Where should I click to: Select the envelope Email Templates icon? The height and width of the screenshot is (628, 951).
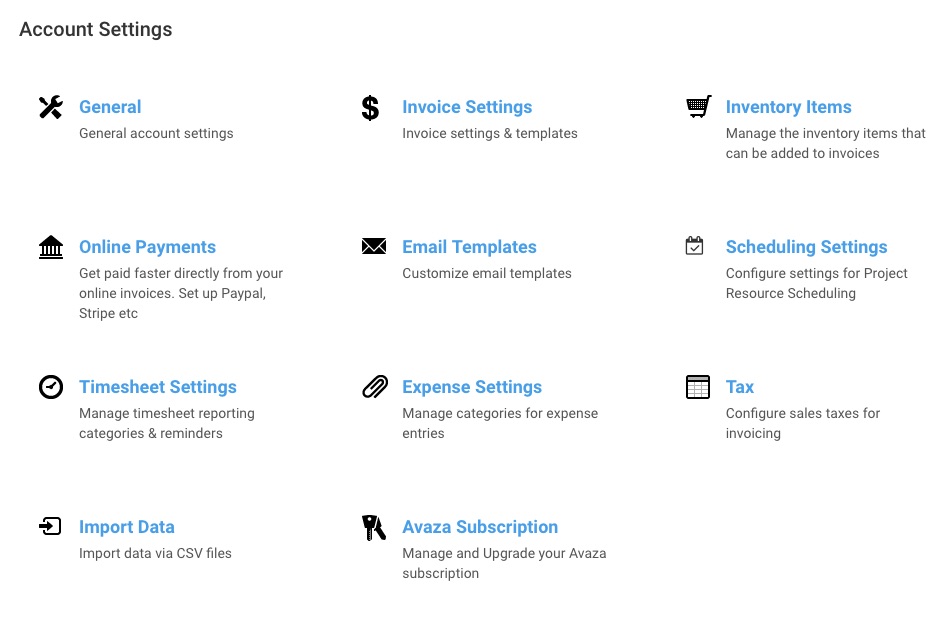pyautogui.click(x=372, y=247)
